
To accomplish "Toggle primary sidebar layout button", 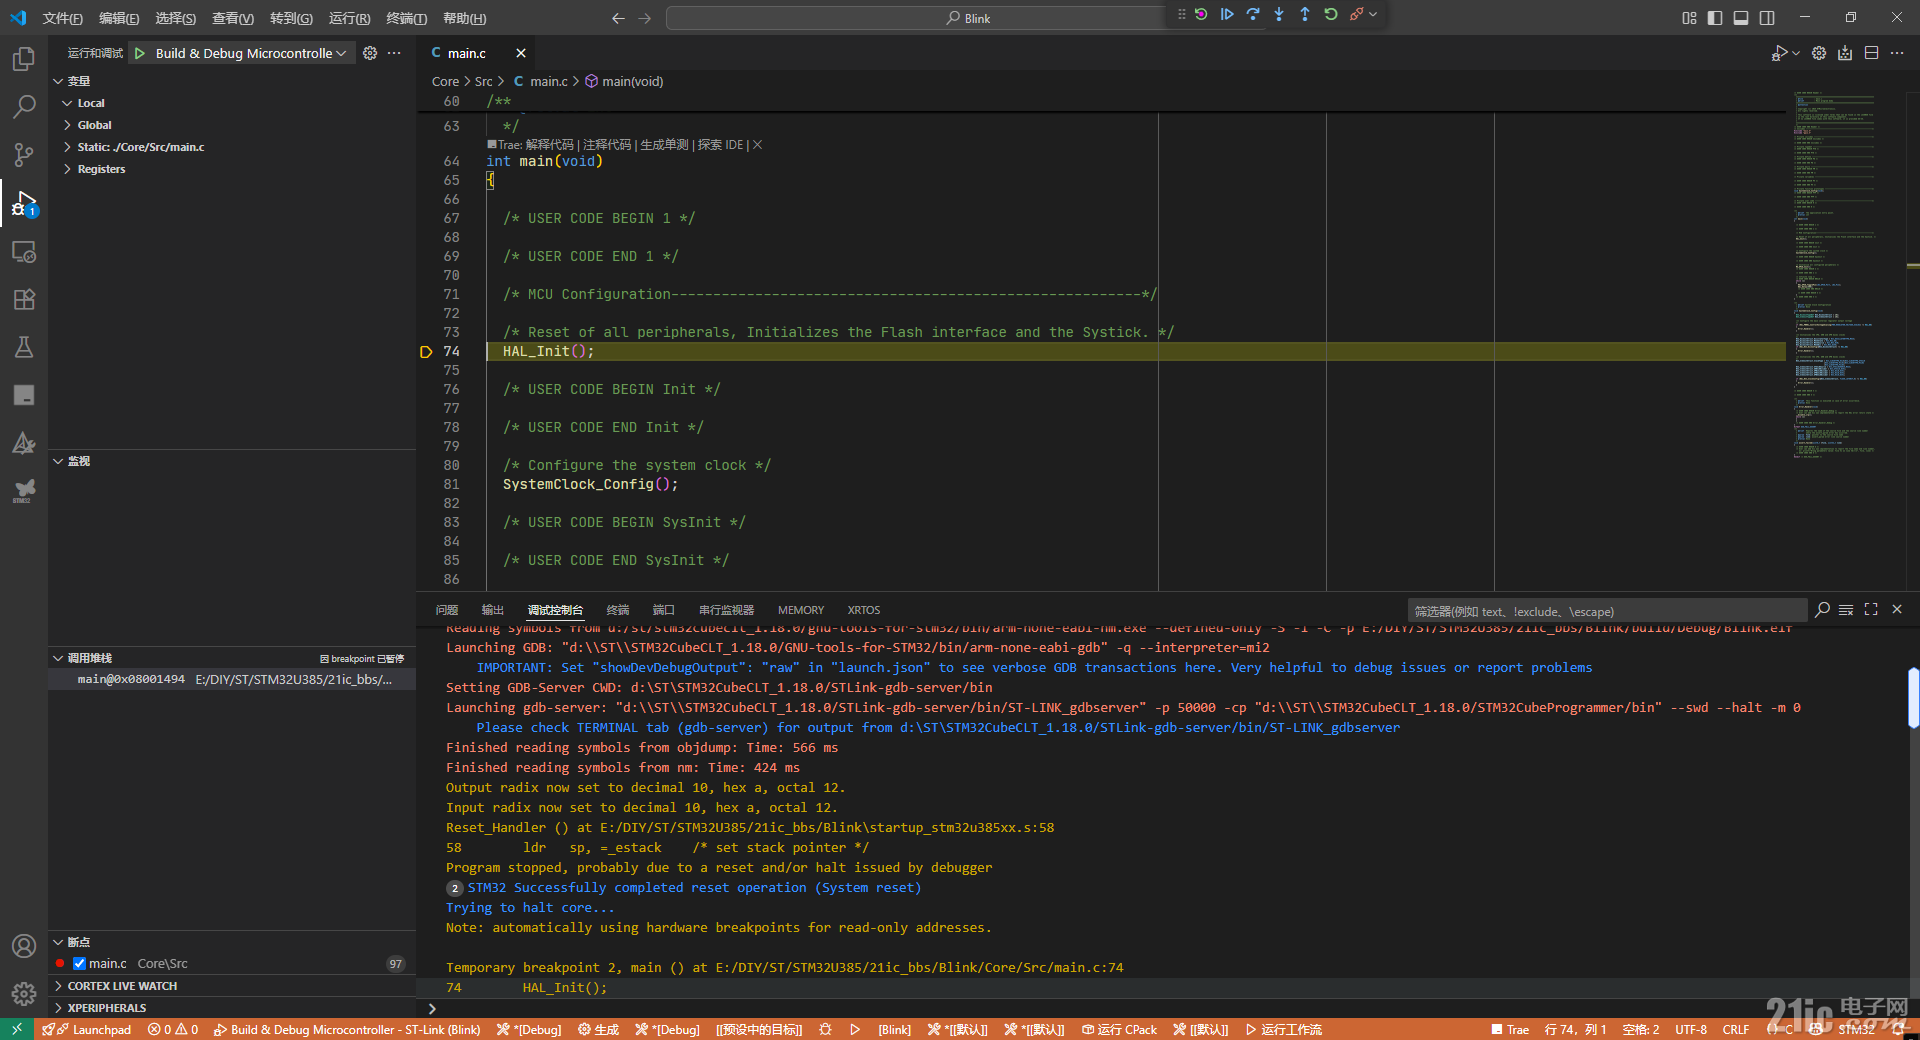I will tap(1715, 18).
